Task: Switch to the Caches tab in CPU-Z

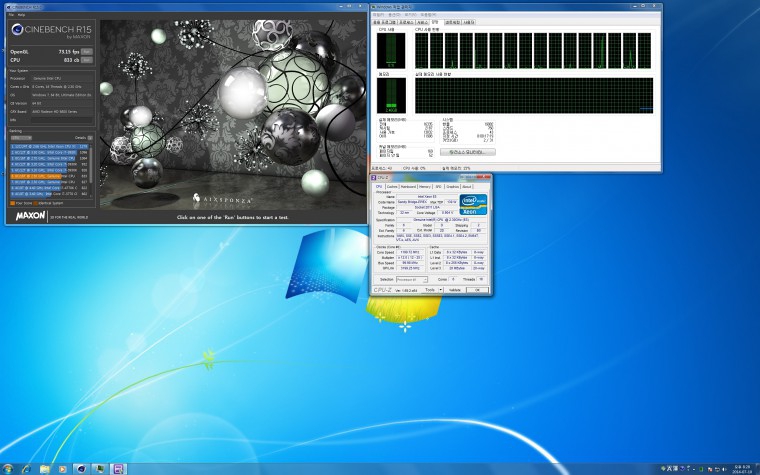Action: (x=392, y=187)
